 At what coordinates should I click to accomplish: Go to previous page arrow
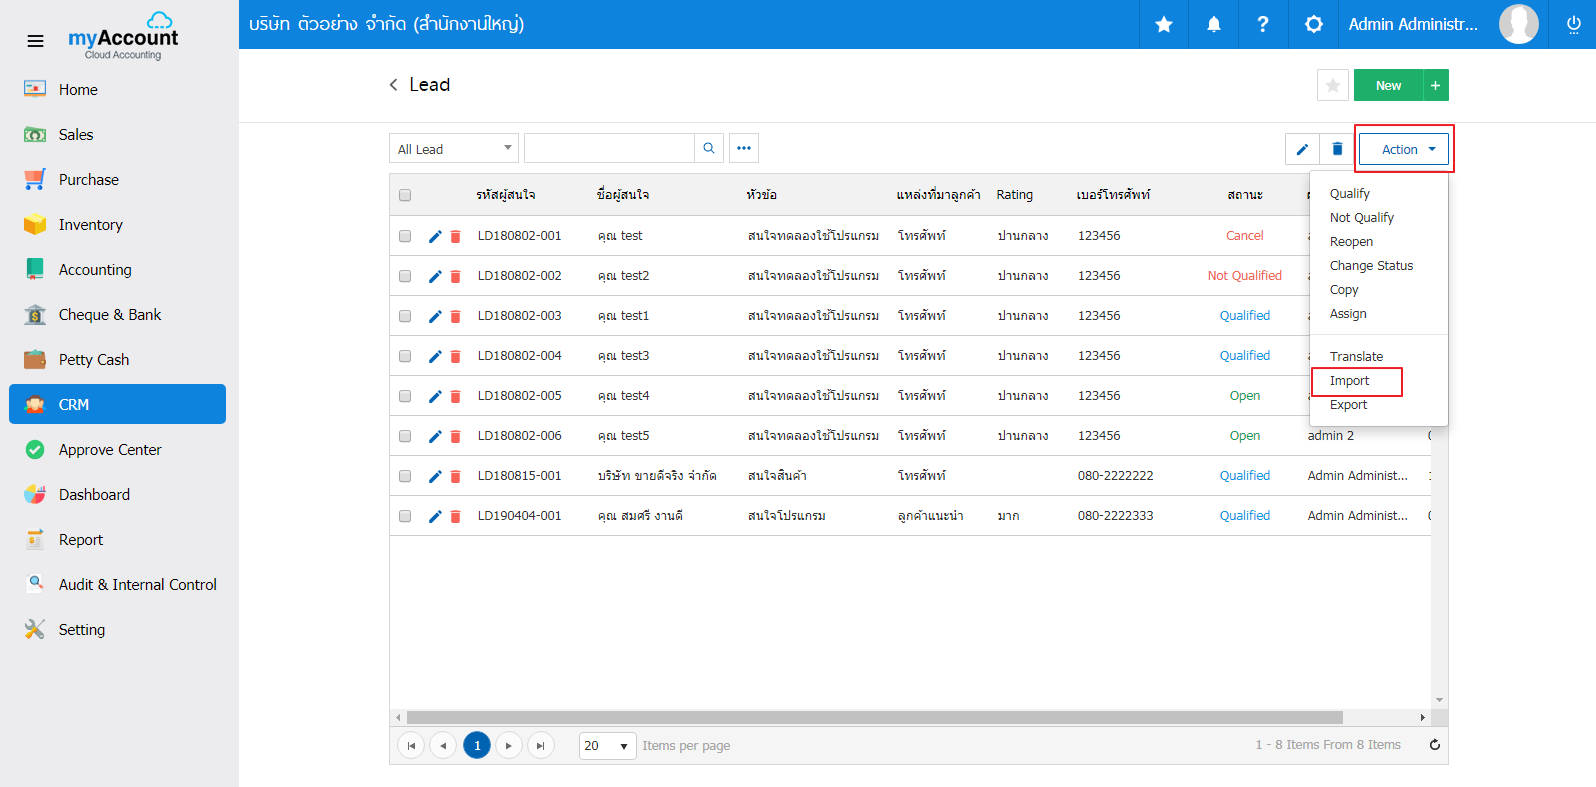click(x=443, y=745)
